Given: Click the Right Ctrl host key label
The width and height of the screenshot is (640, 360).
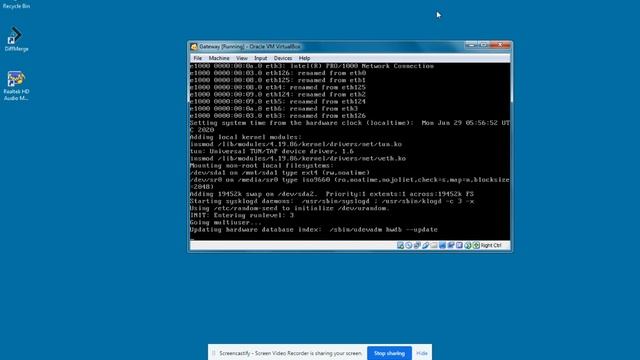Looking at the screenshot, I should point(491,245).
